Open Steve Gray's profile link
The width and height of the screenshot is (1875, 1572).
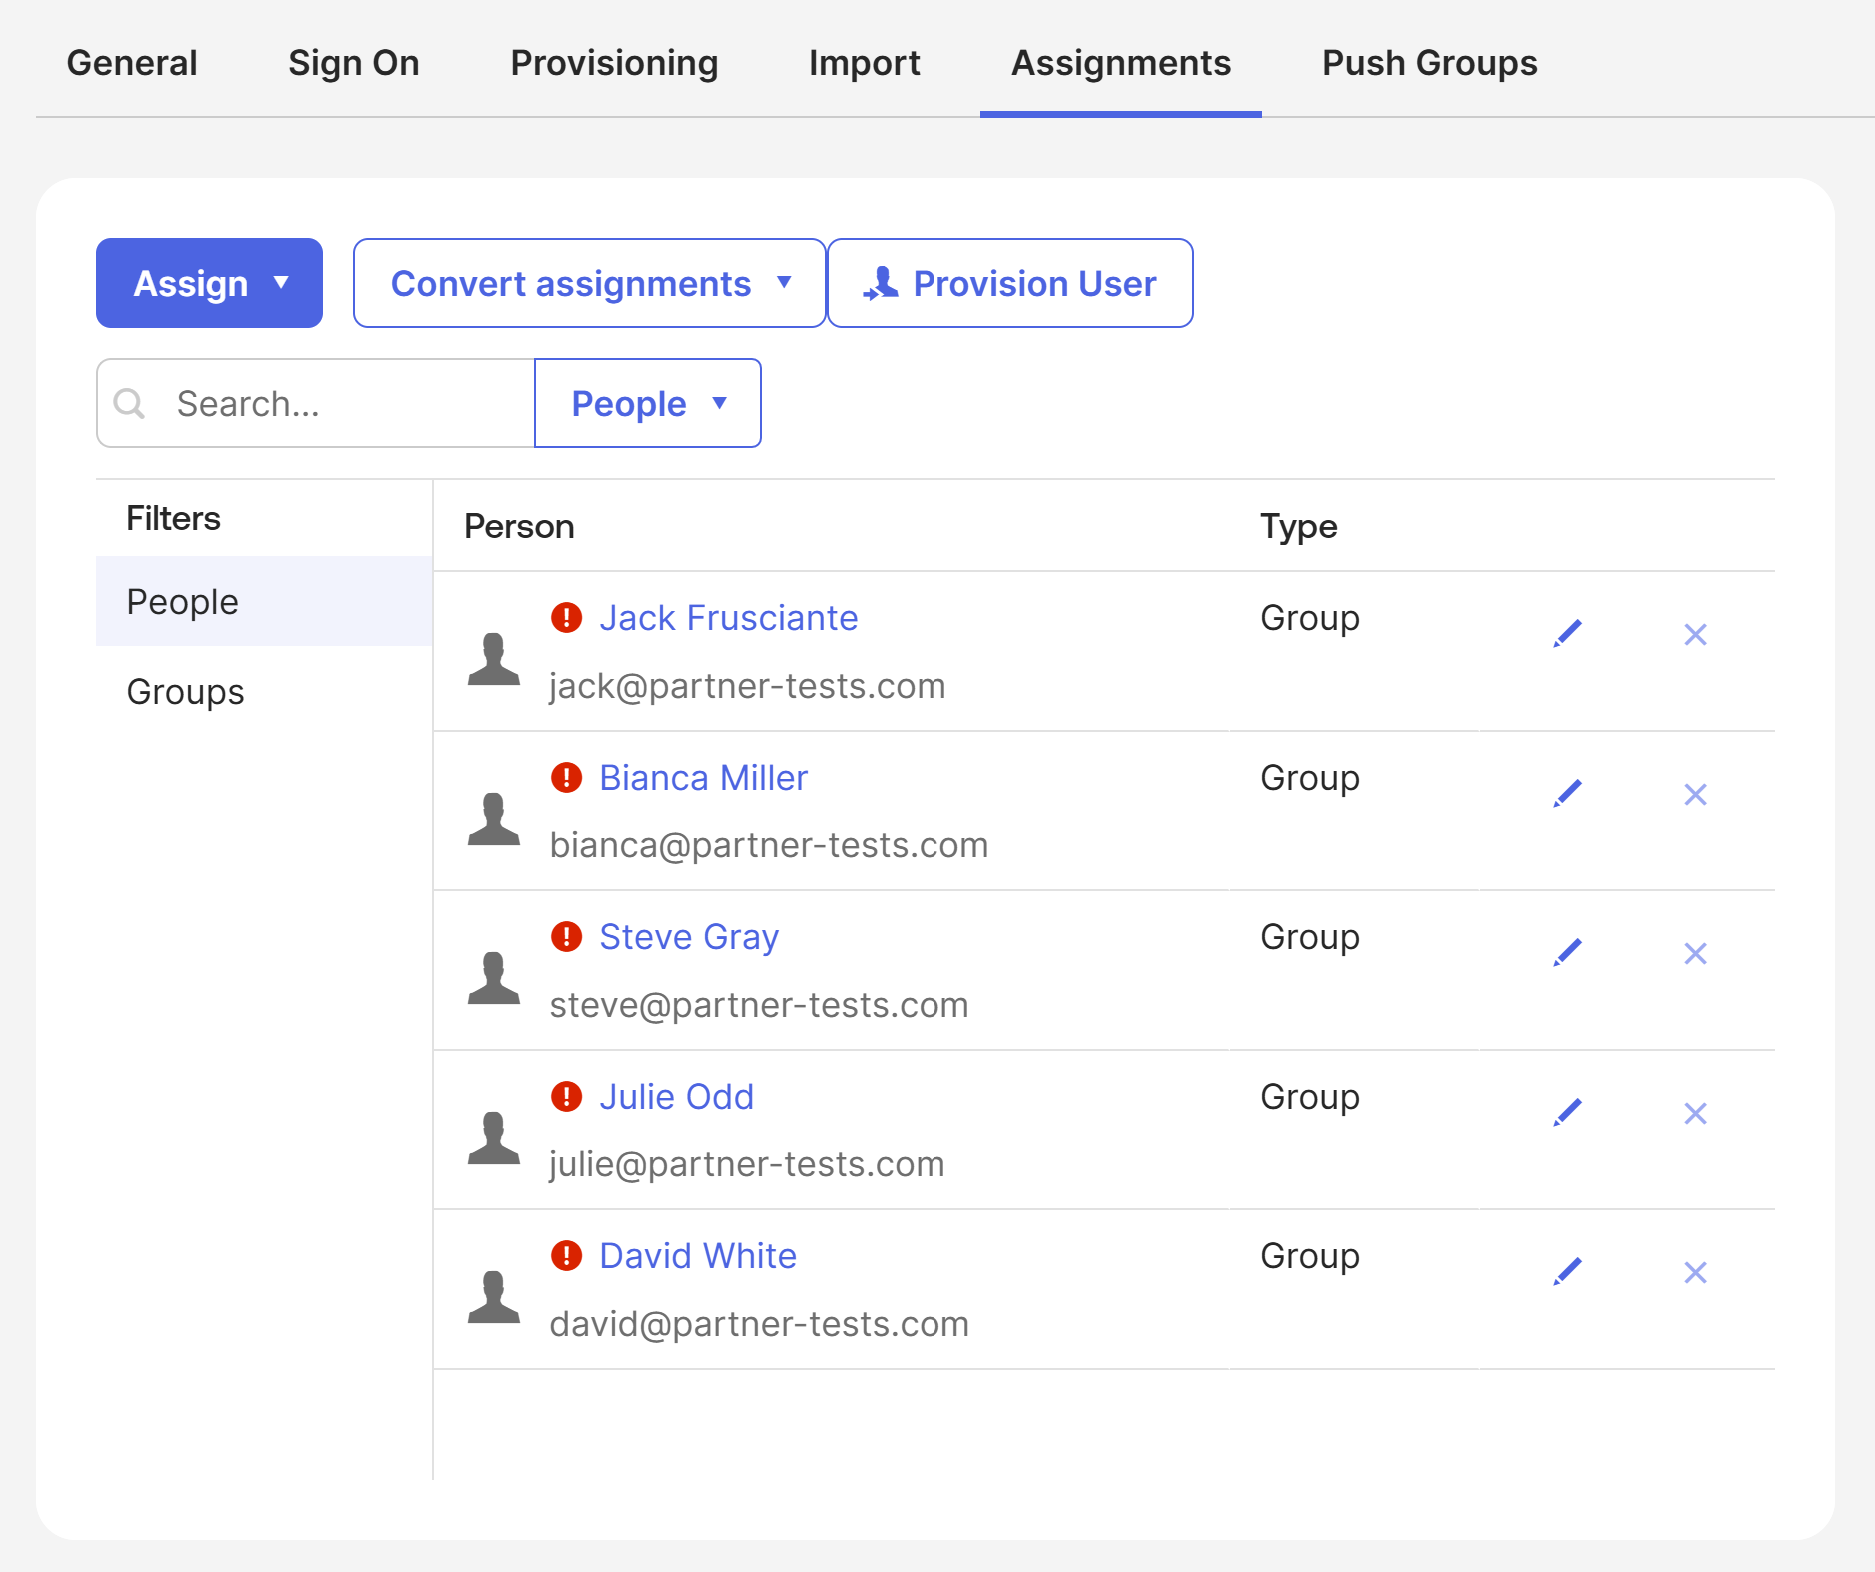click(x=689, y=937)
